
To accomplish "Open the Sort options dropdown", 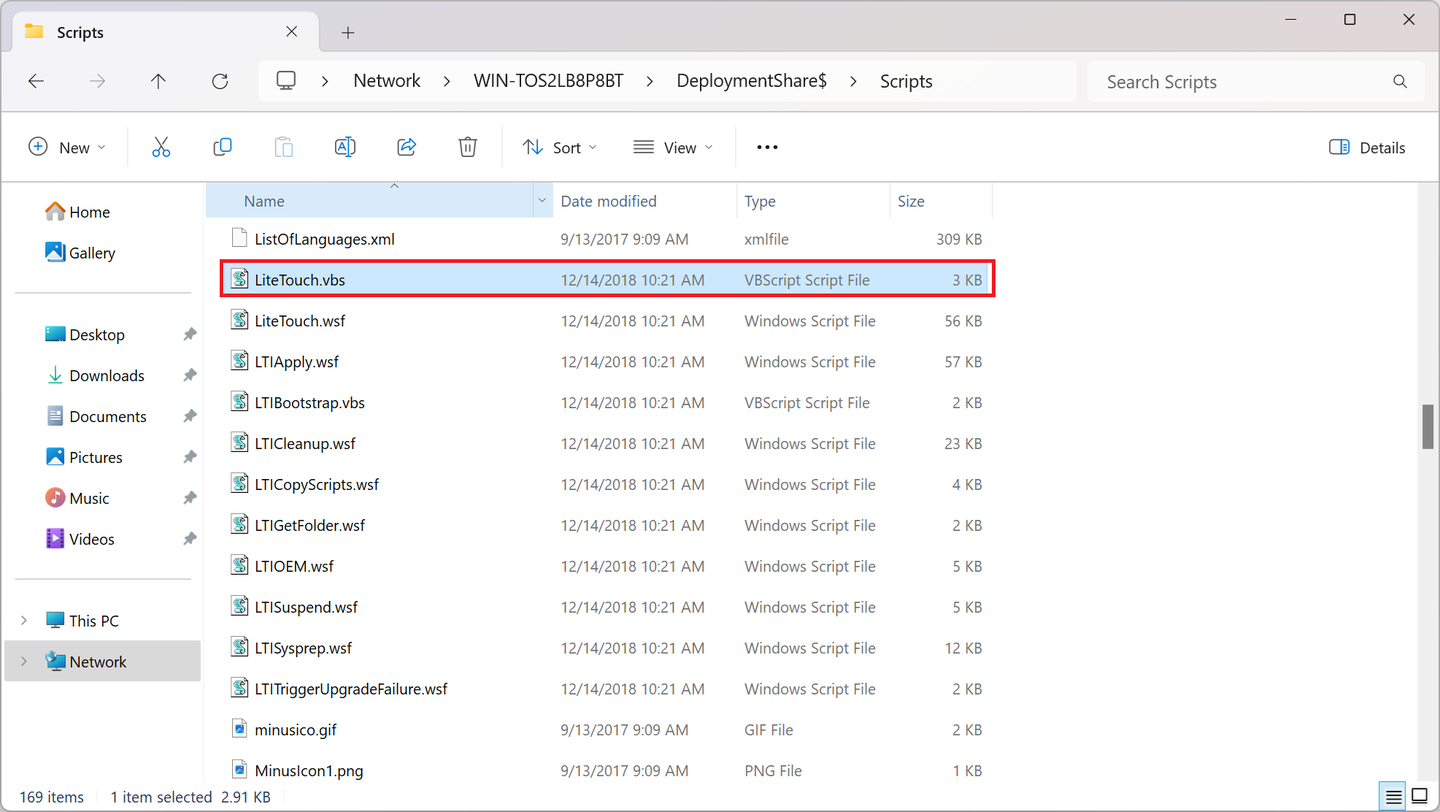I will [559, 147].
